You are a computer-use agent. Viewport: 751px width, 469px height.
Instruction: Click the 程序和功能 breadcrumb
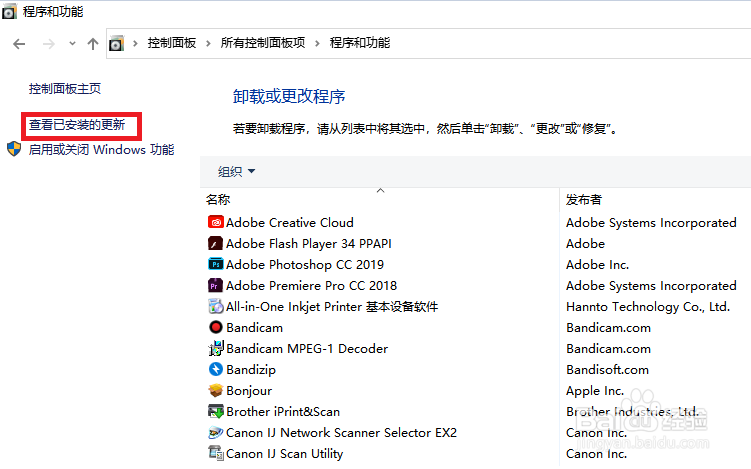[360, 43]
